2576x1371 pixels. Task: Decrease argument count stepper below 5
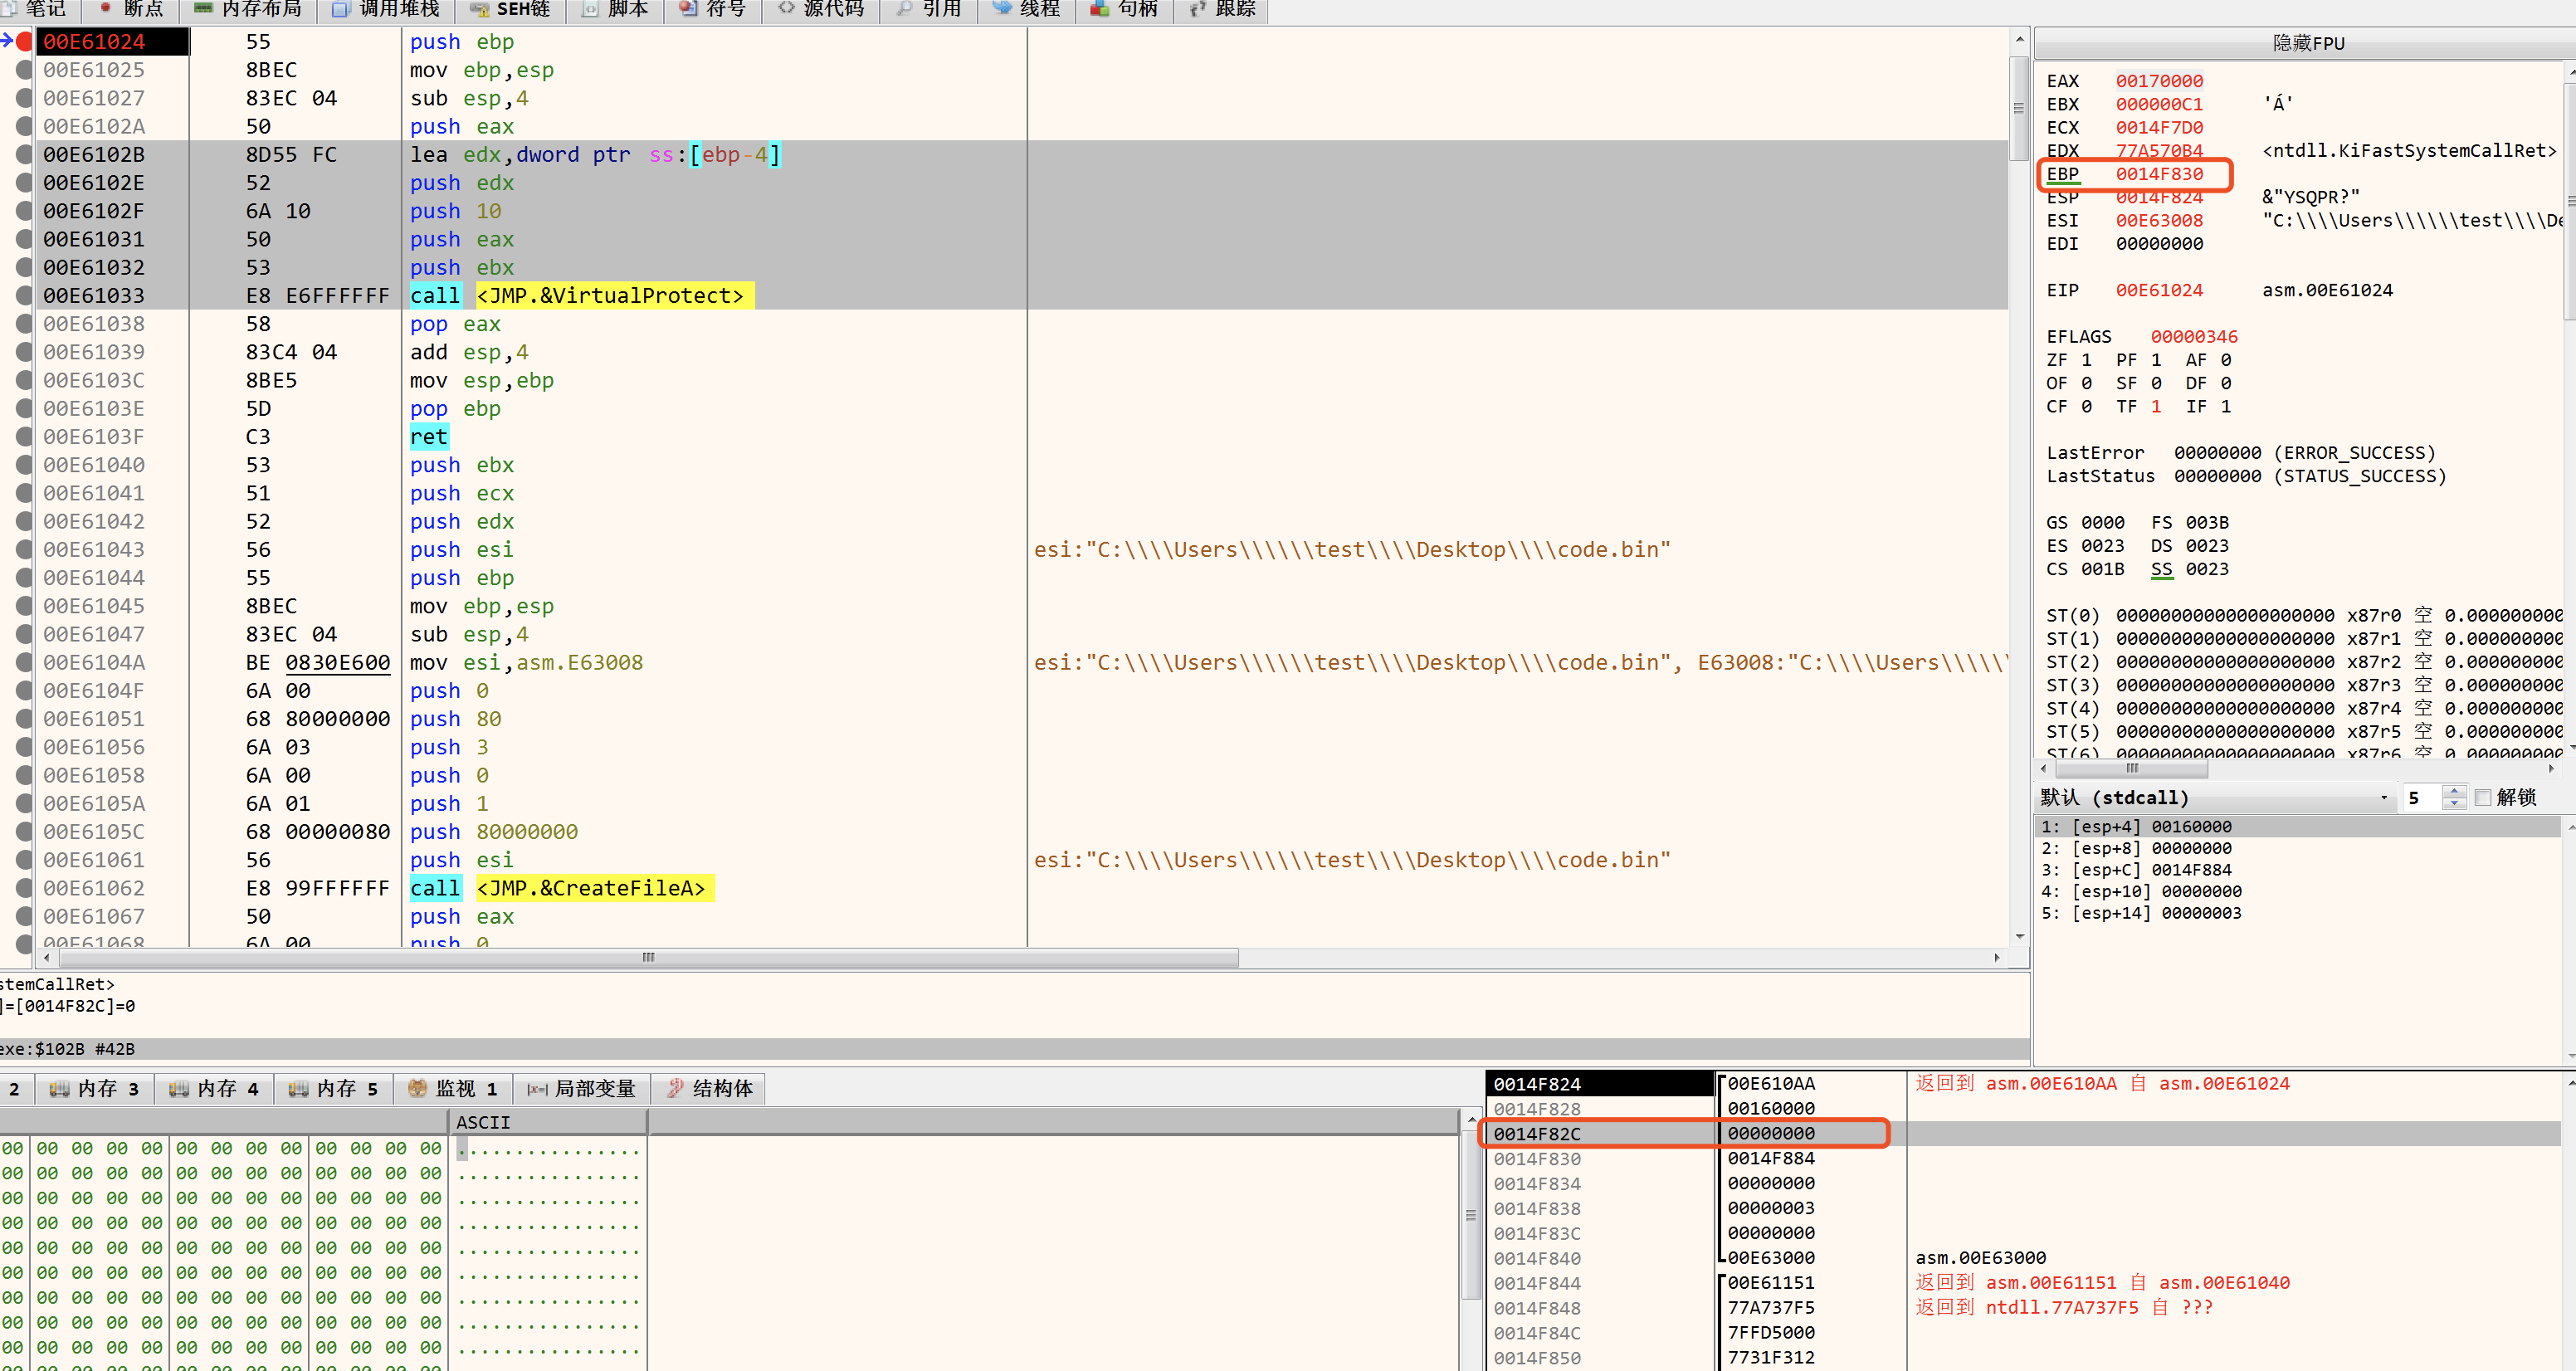(2454, 804)
